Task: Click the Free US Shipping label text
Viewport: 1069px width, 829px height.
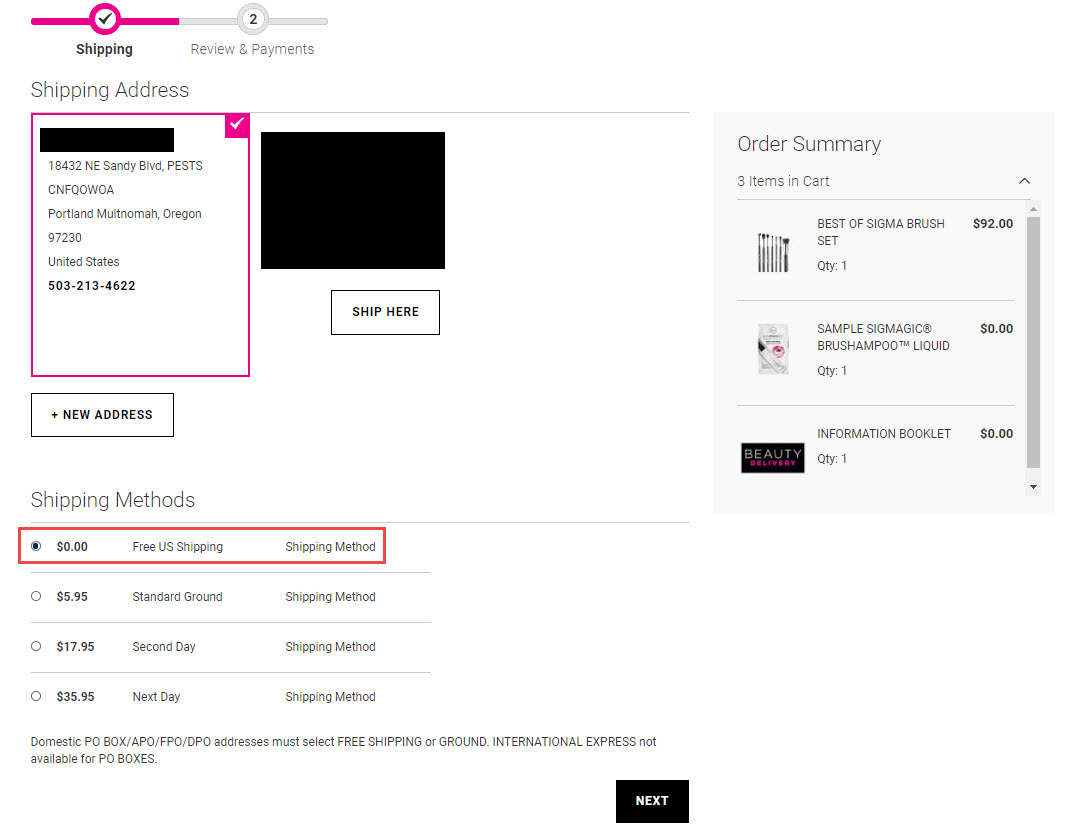Action: (177, 547)
